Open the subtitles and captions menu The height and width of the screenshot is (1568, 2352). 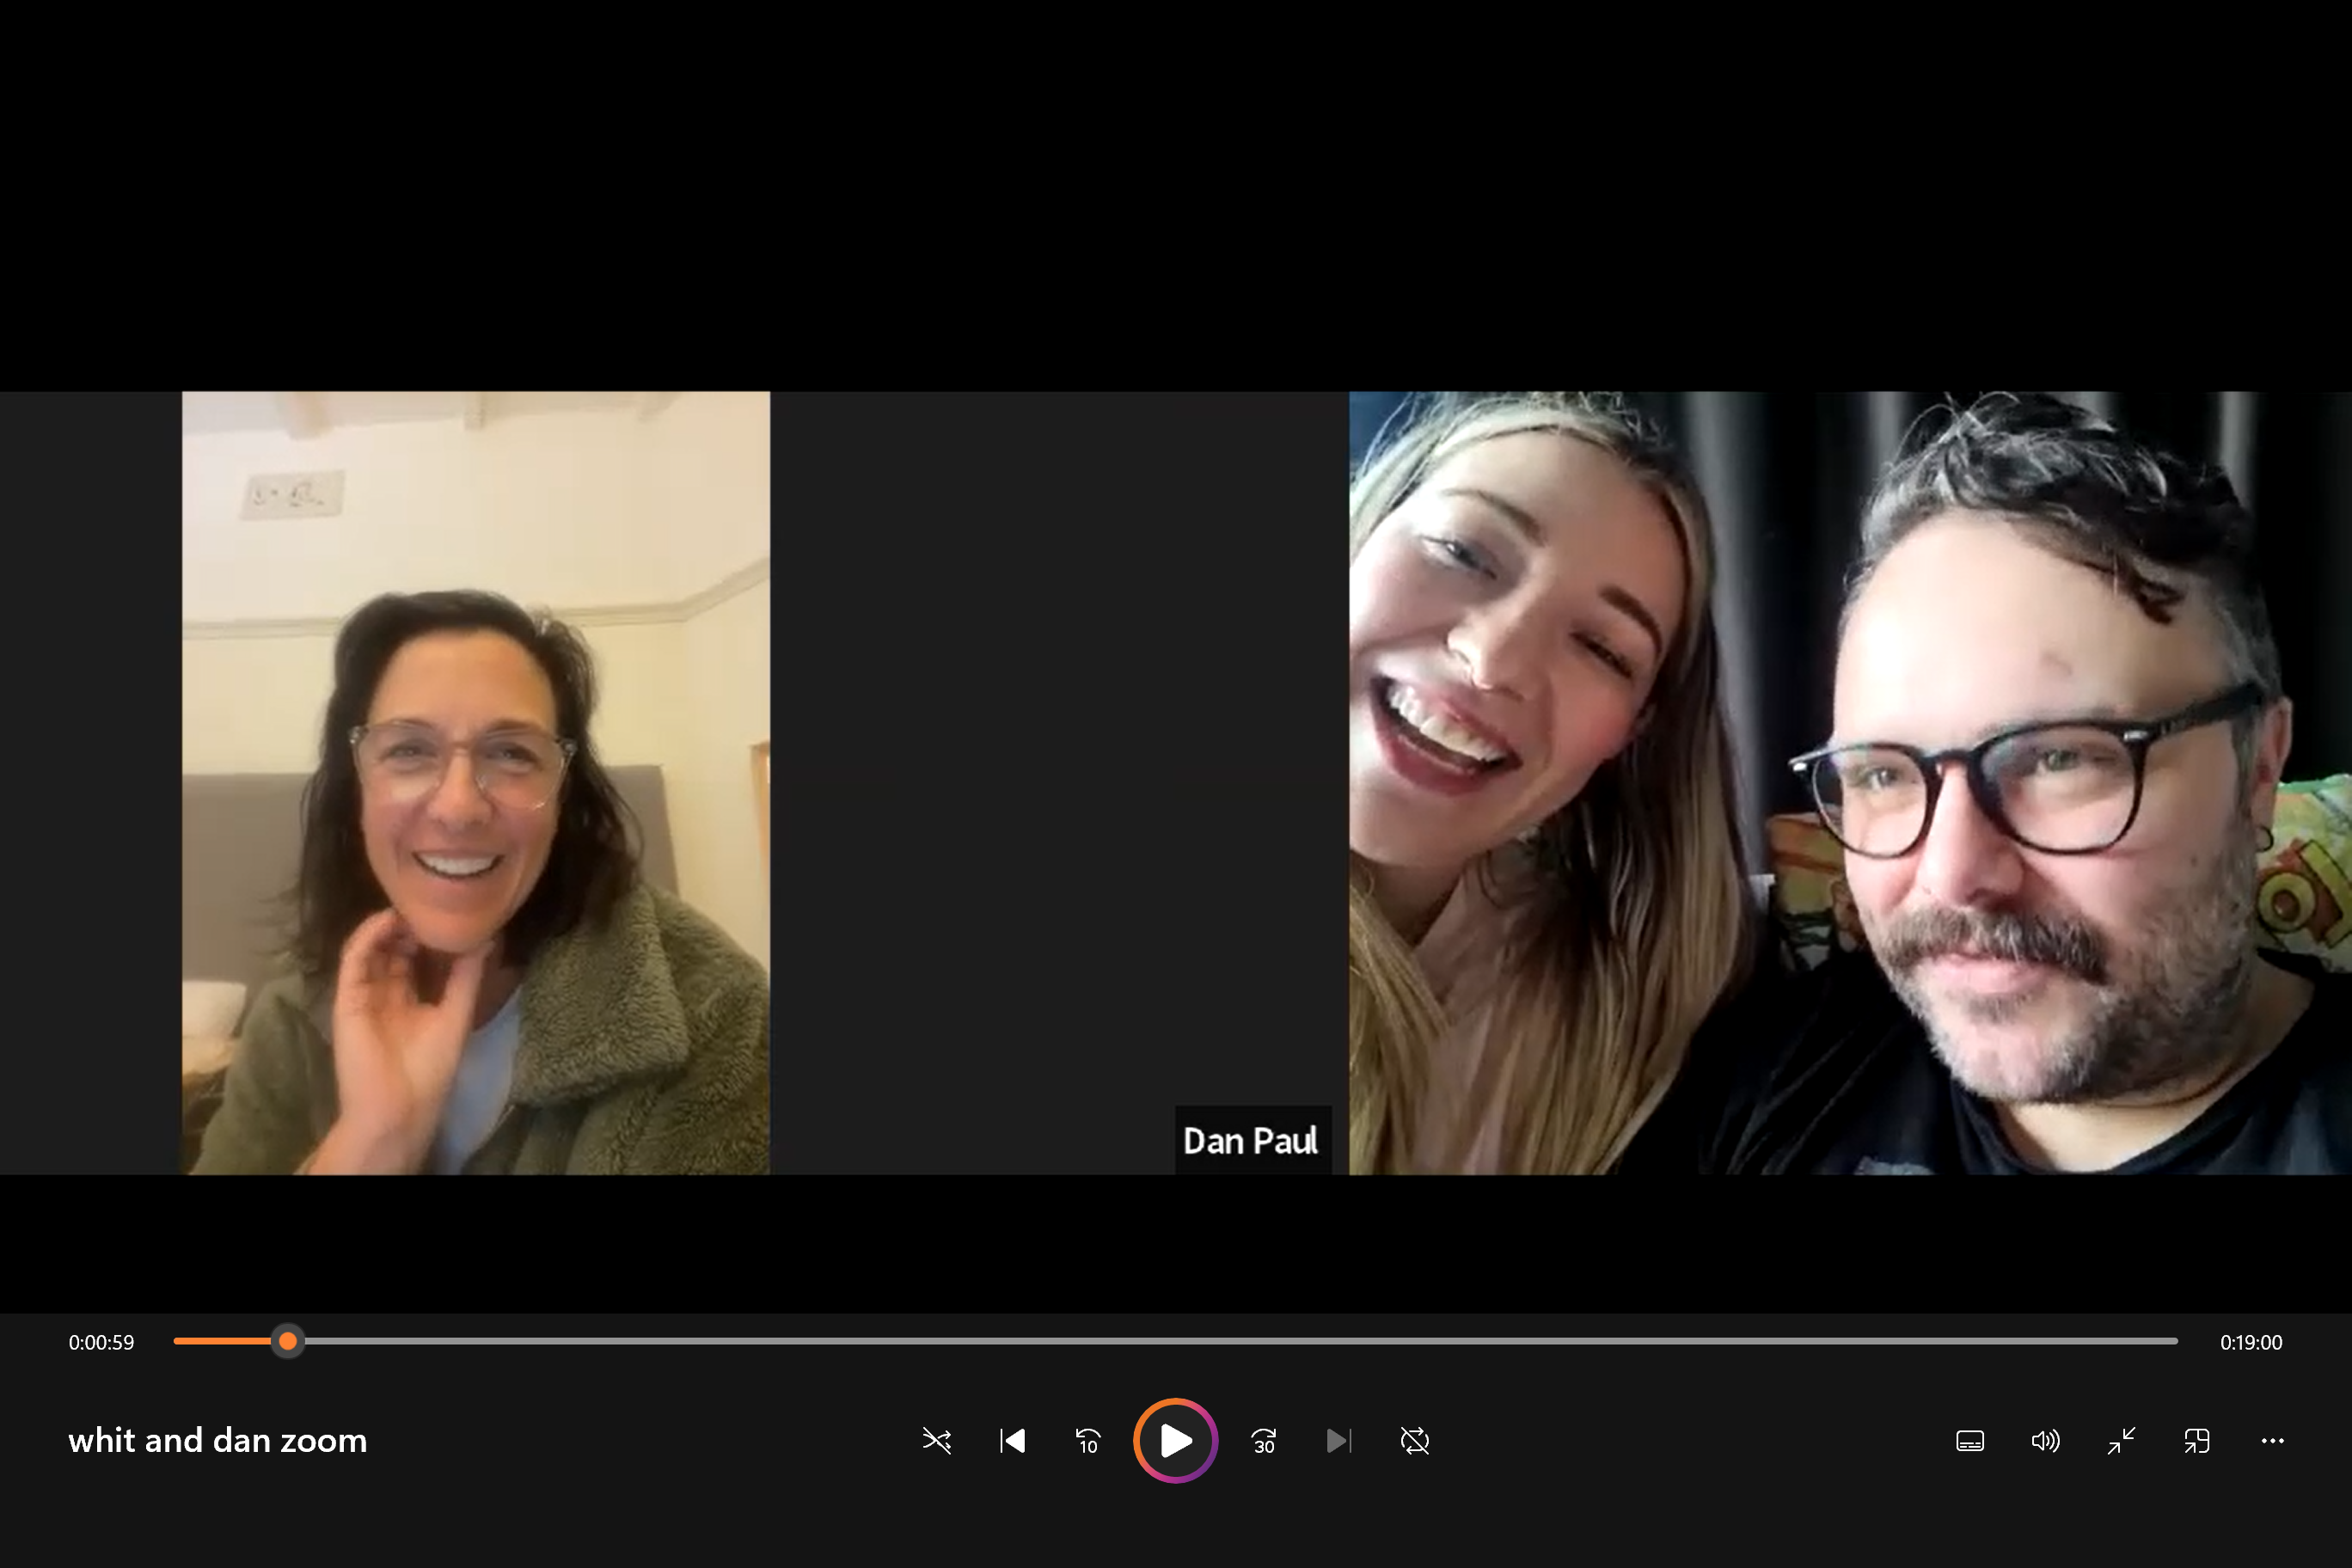(1969, 1440)
